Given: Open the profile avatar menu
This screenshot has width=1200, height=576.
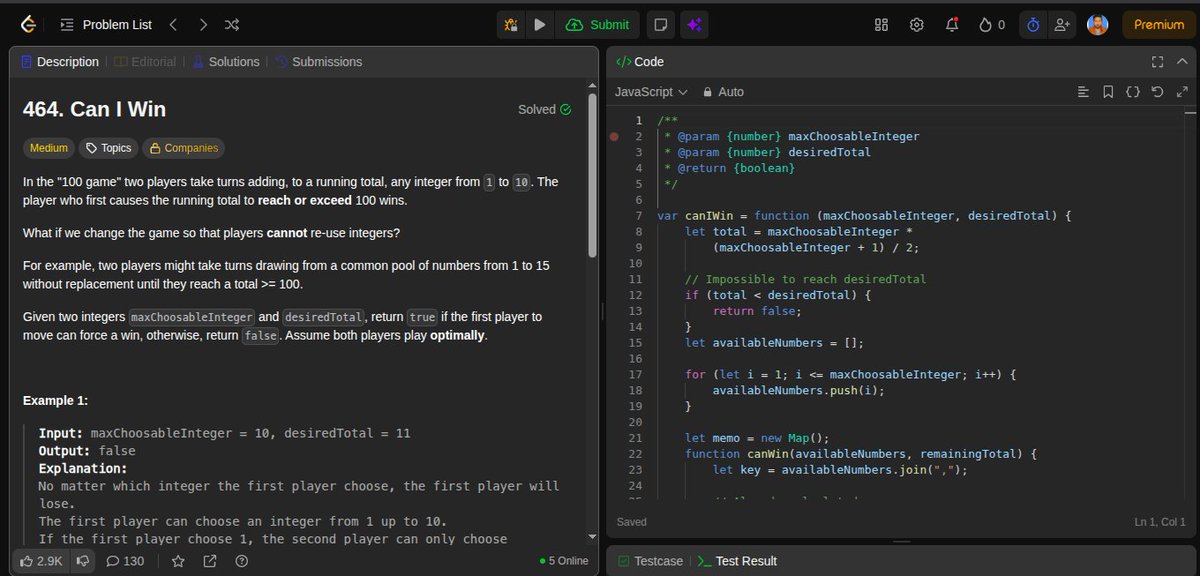Looking at the screenshot, I should [x=1097, y=24].
